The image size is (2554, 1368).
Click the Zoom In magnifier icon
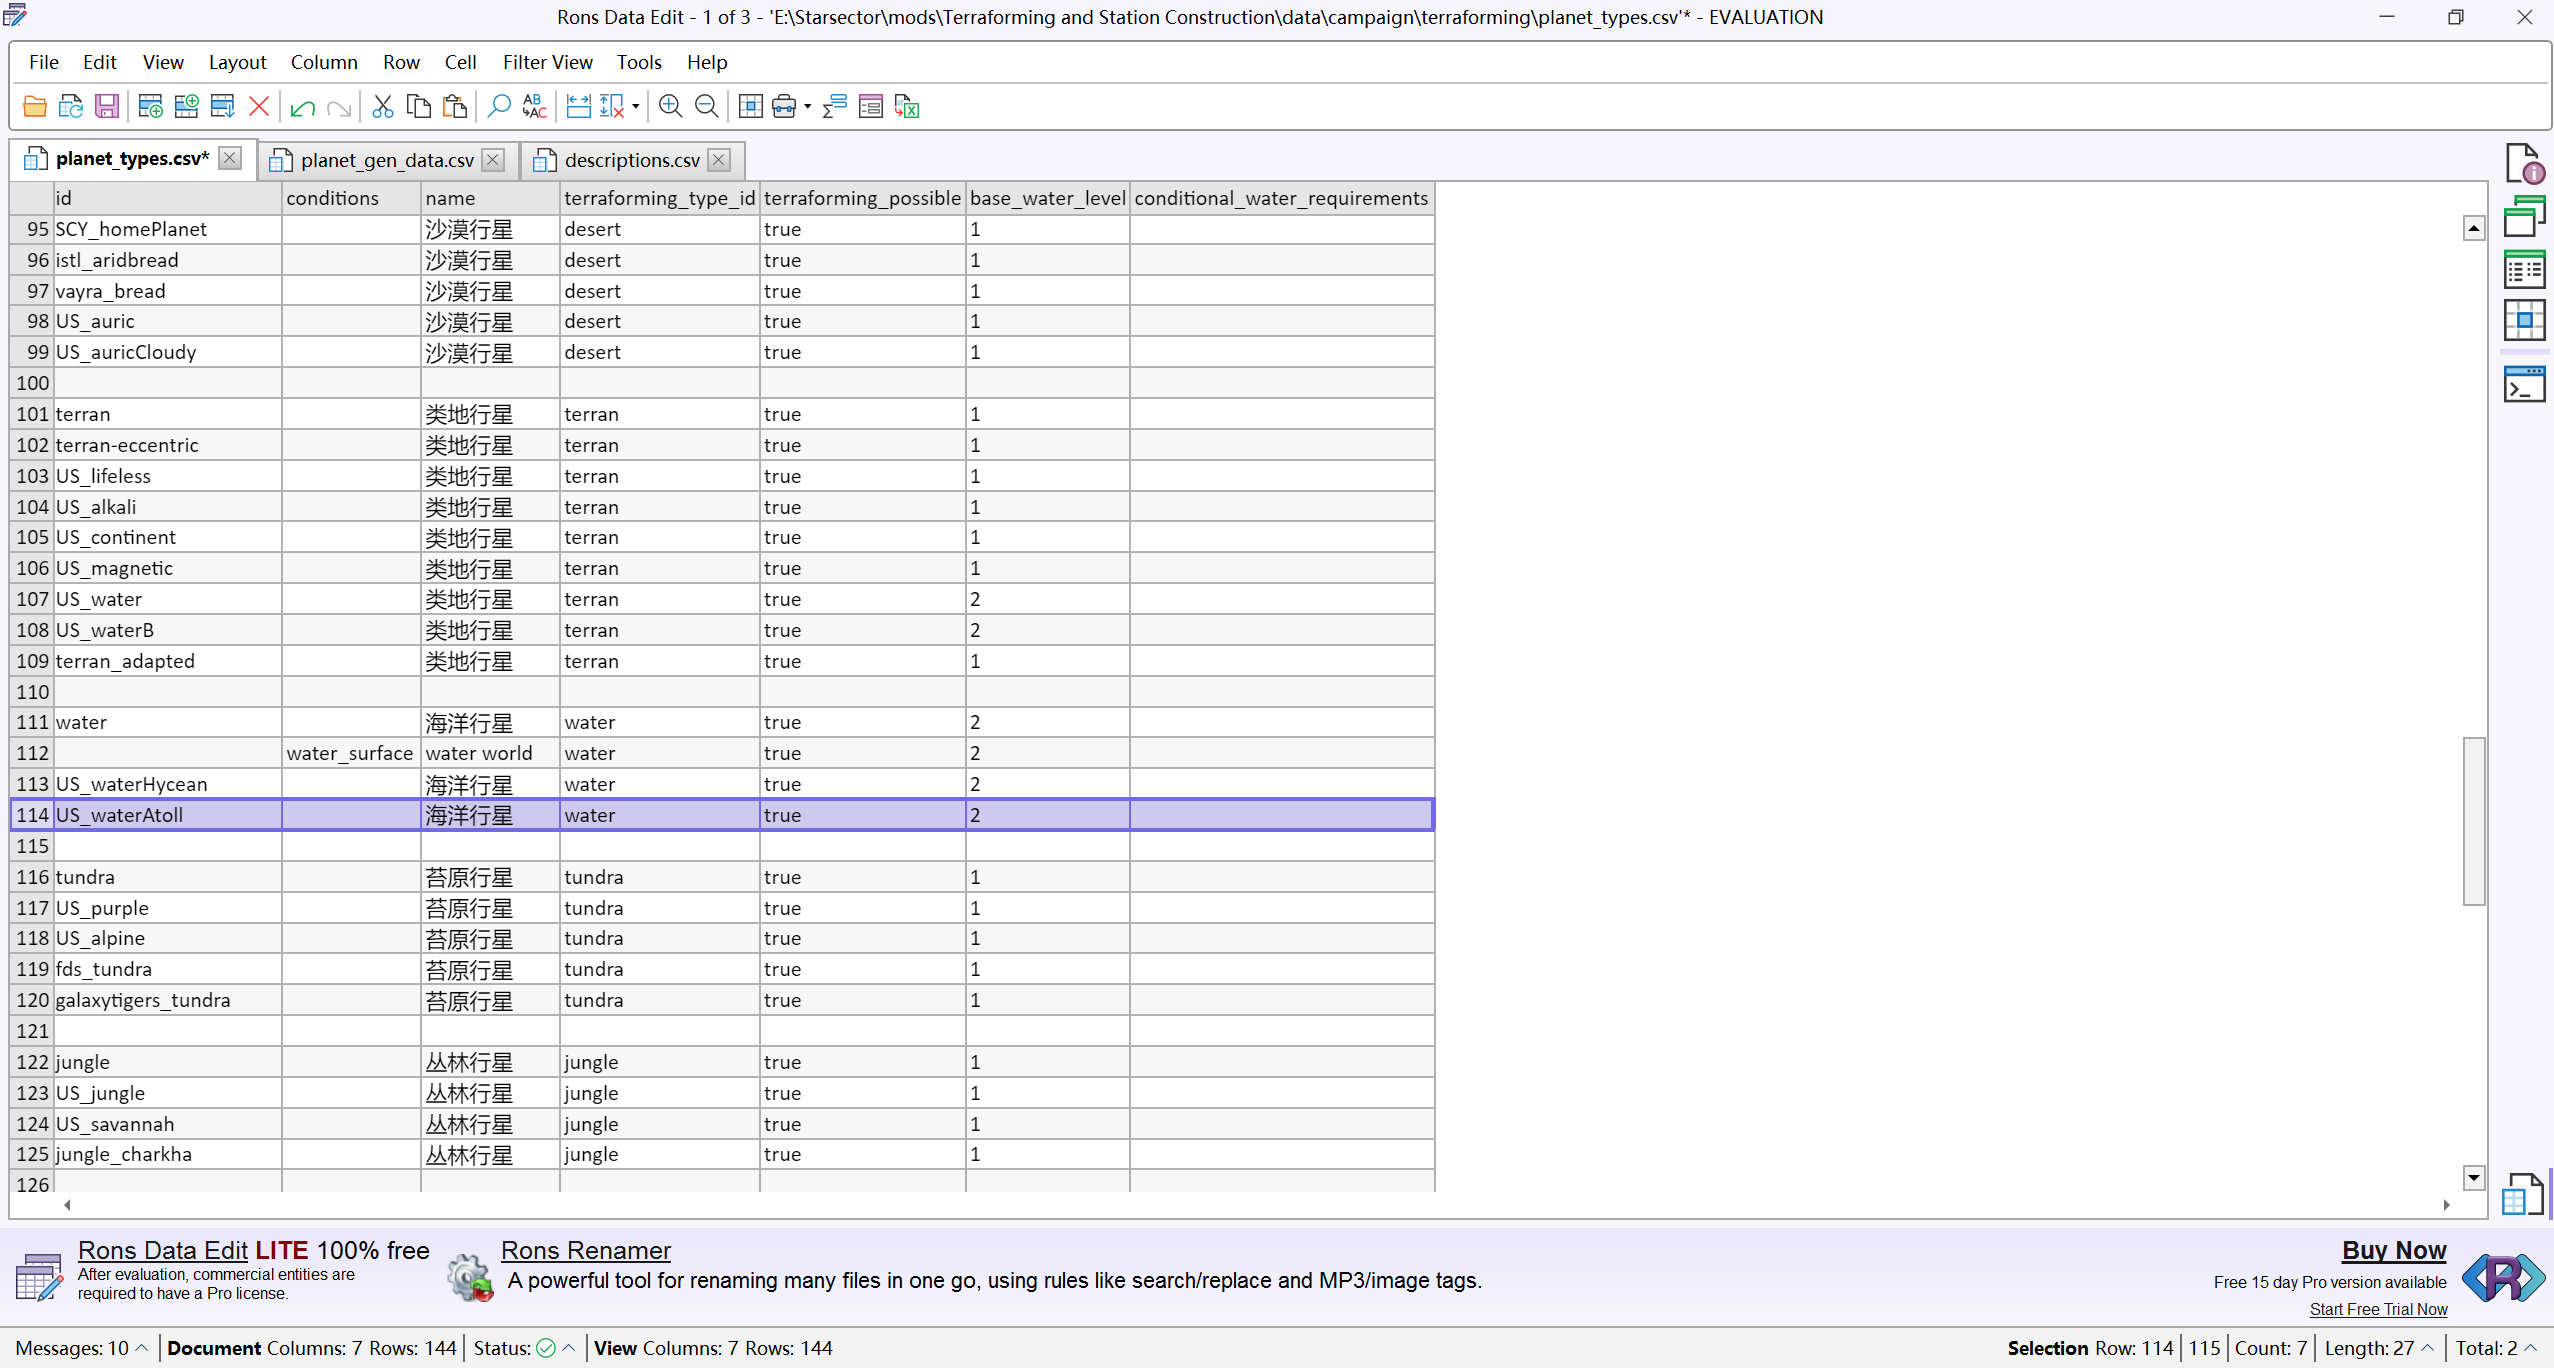pos(670,106)
